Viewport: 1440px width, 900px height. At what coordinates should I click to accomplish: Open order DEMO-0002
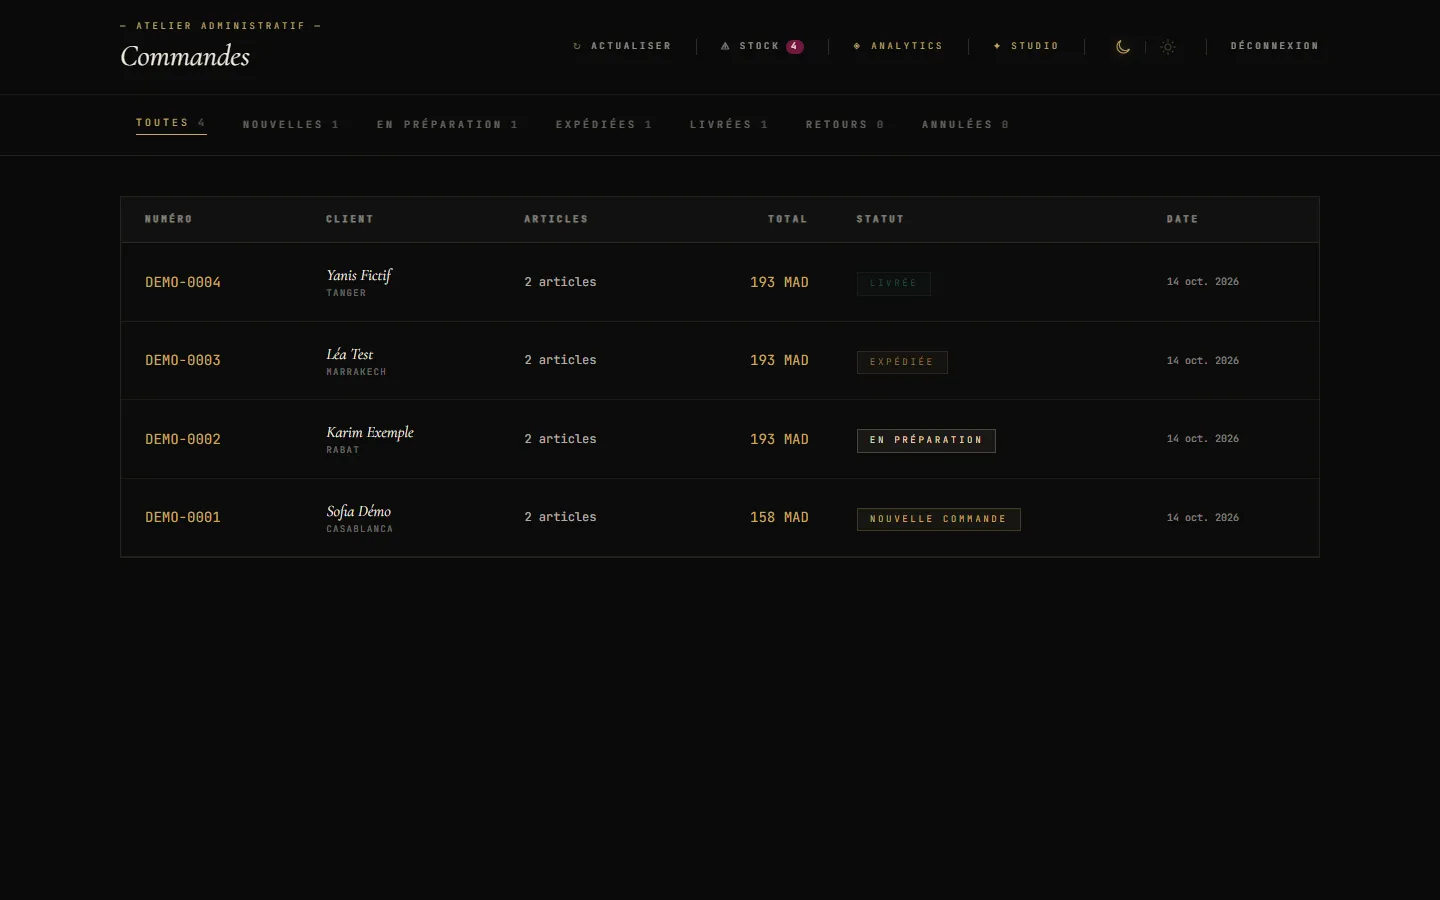coord(183,439)
